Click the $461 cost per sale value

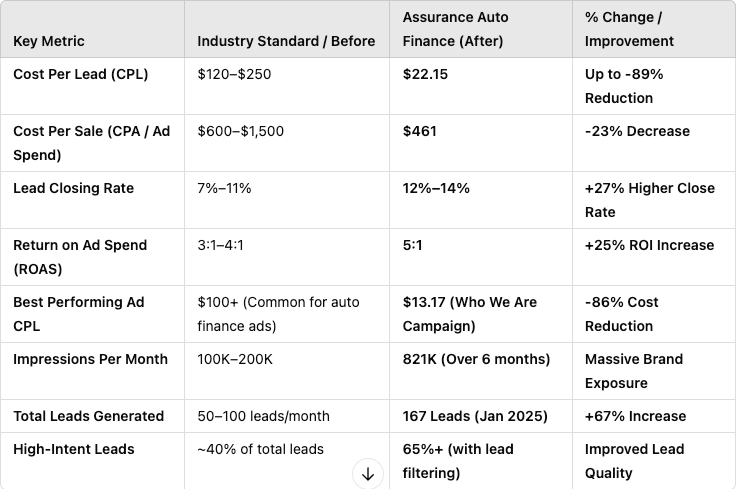(420, 131)
